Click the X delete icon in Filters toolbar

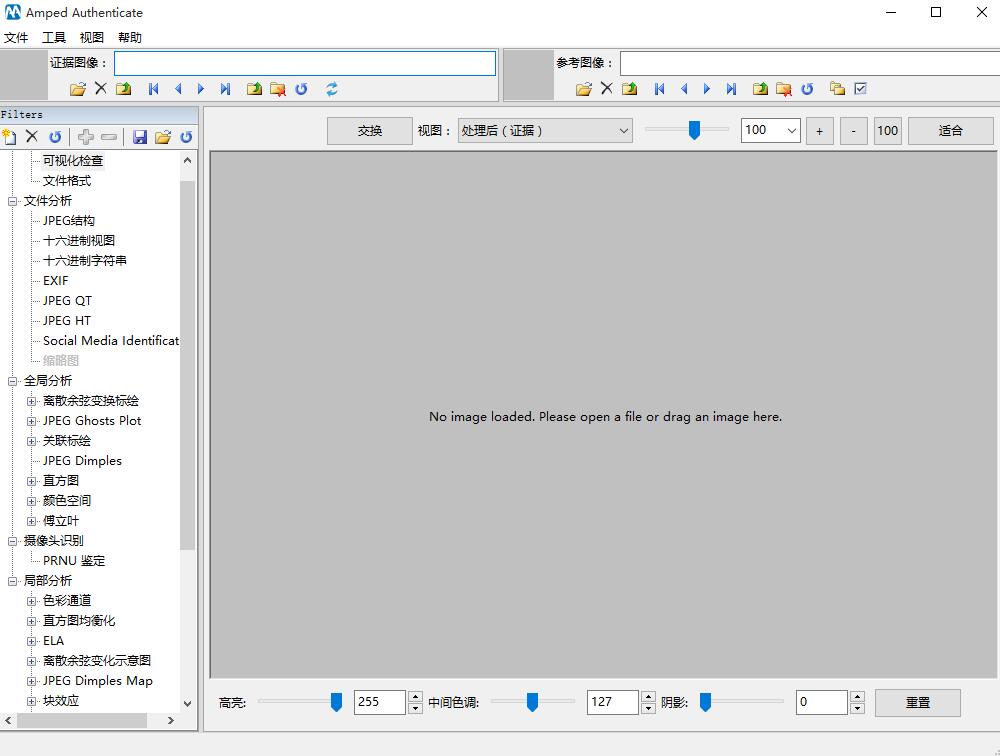tap(32, 136)
